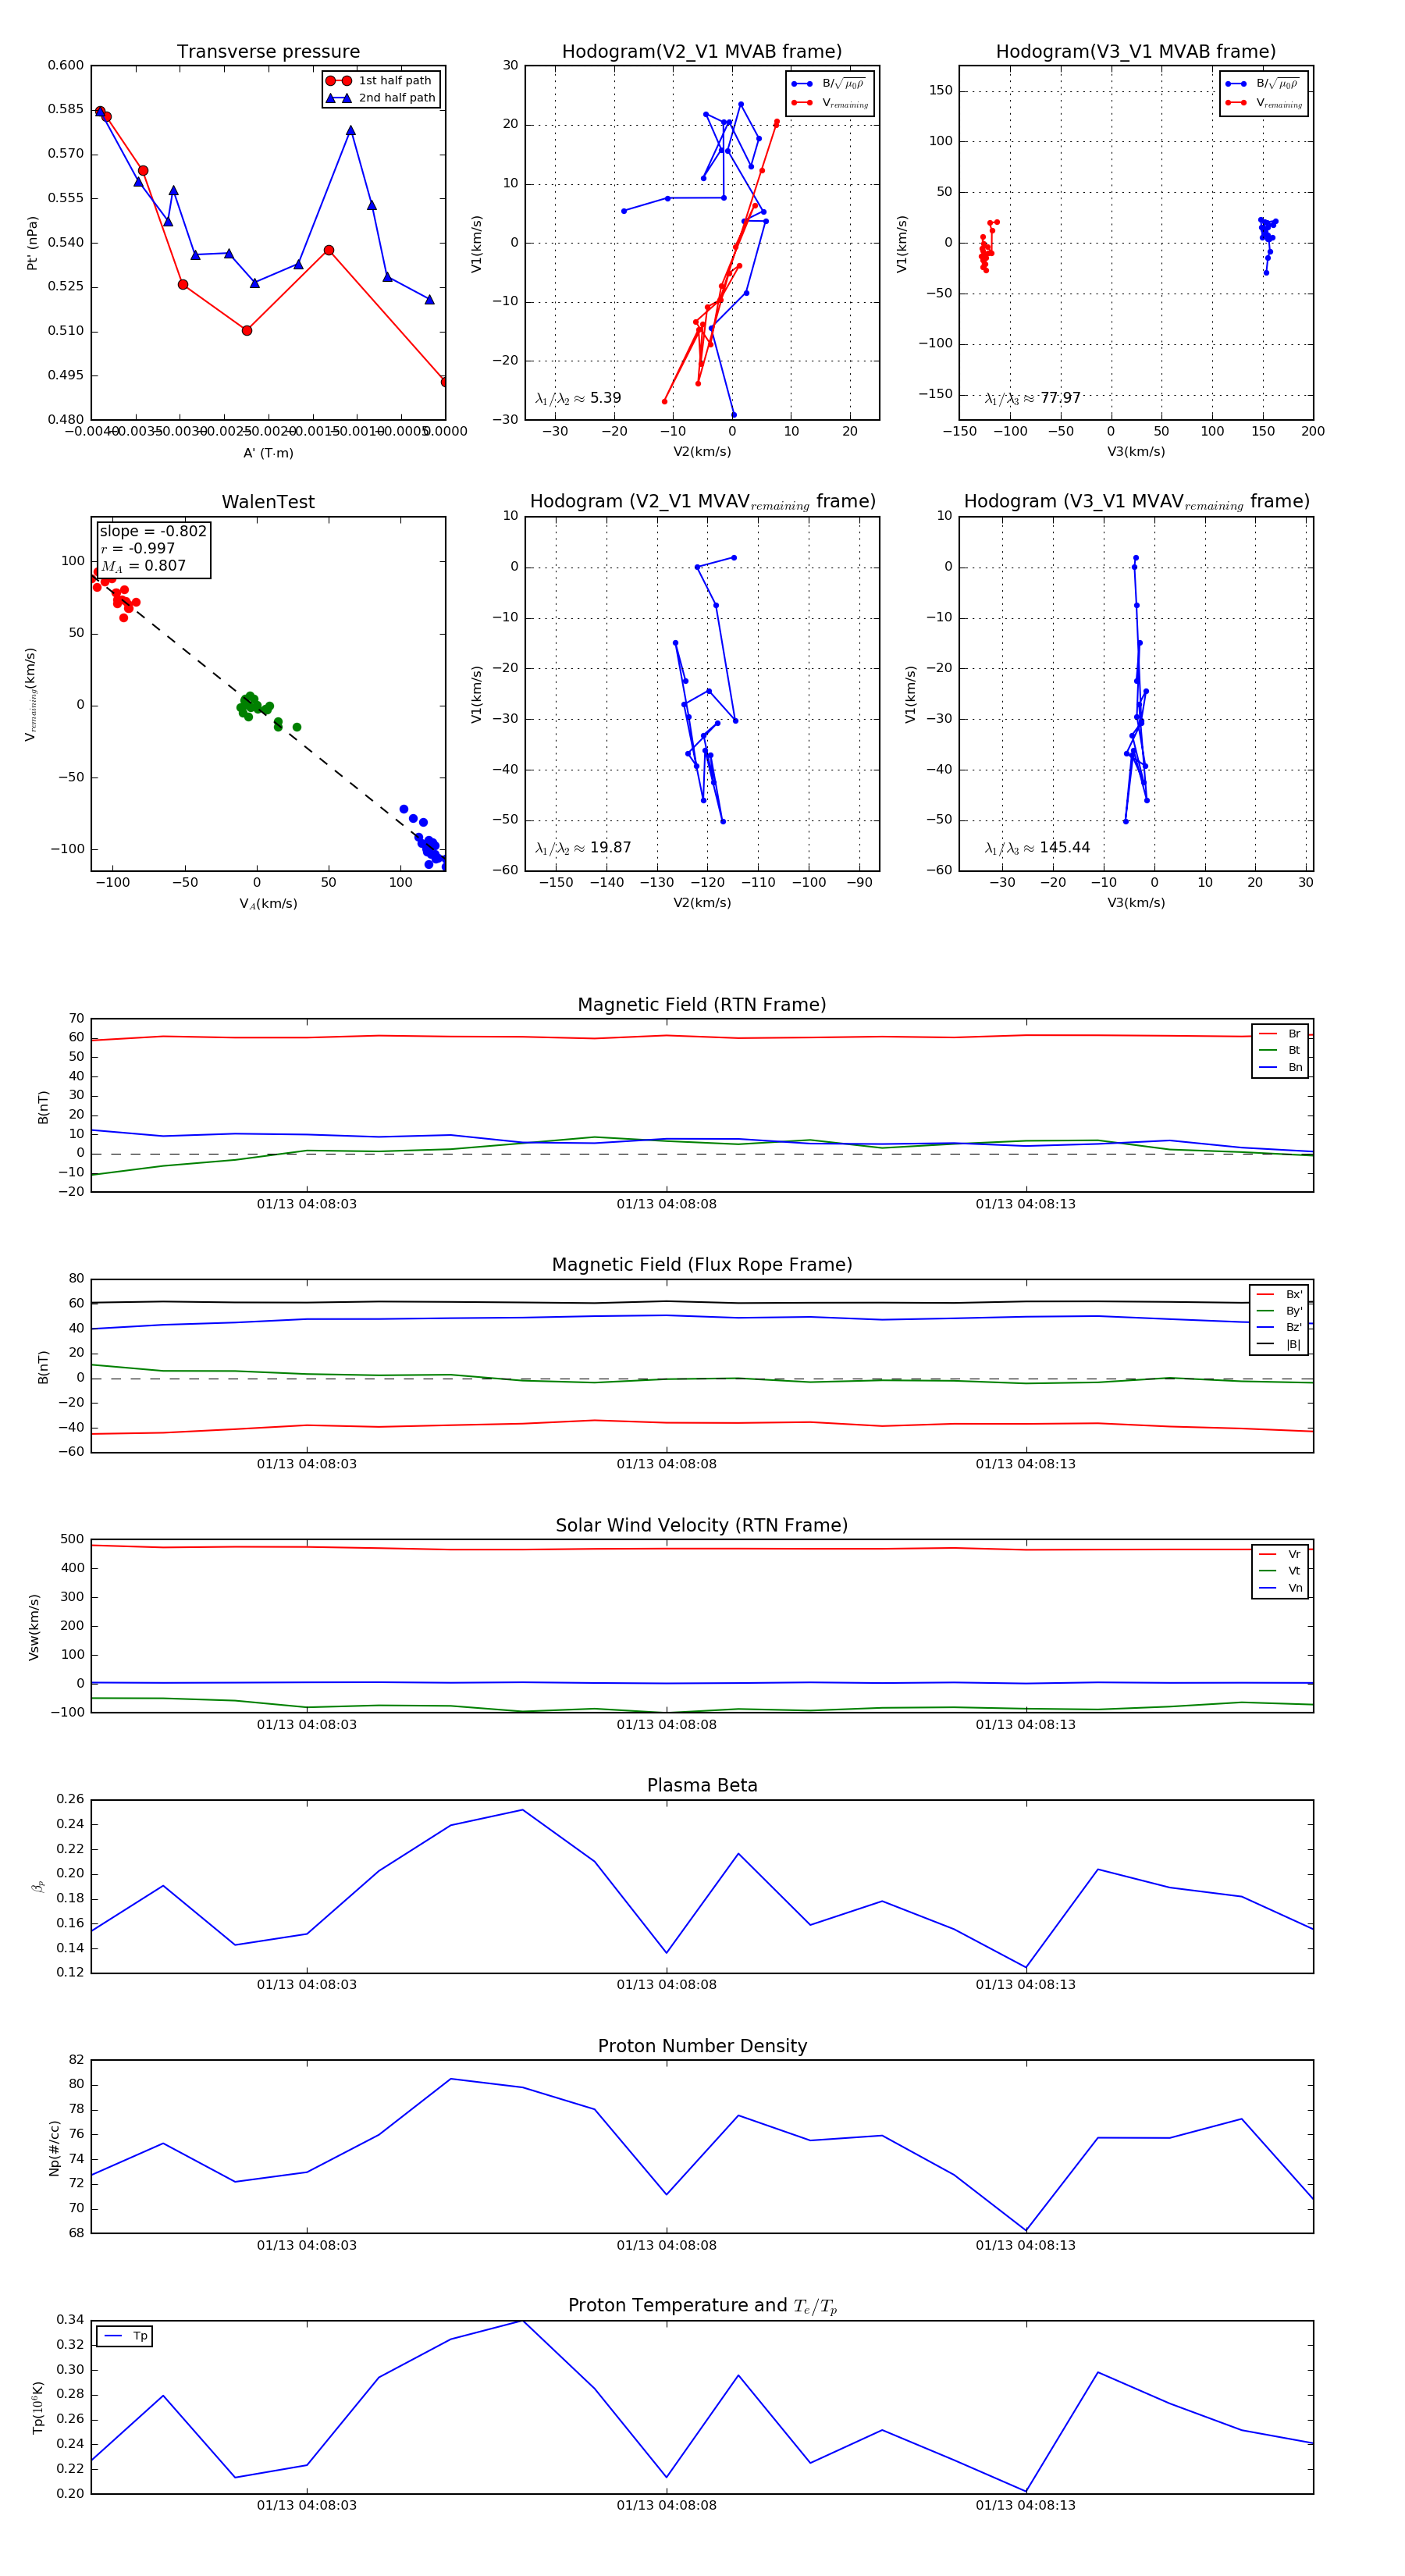Viewport: 1405px width, 2576px height.
Task: Select the 'Br' legend entry
Action: tap(1280, 1034)
